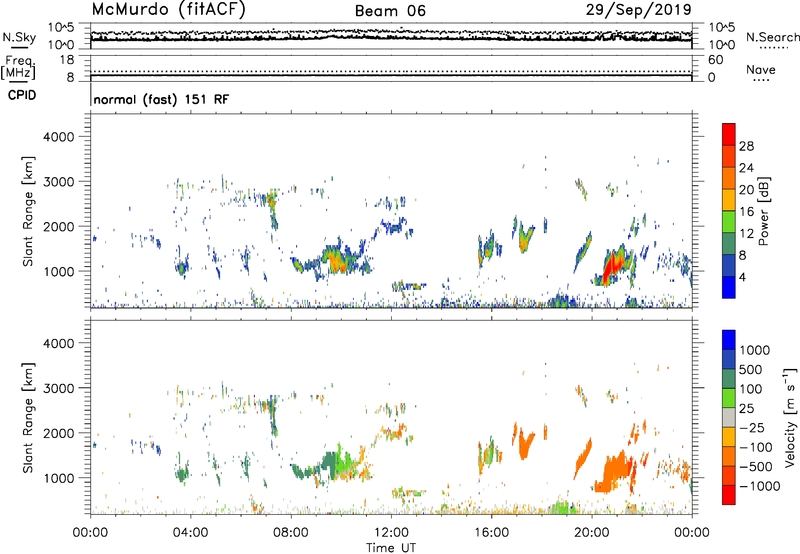This screenshot has height=554, width=800.
Task: Click the right '10^0' noise axis label
Action: [722, 45]
